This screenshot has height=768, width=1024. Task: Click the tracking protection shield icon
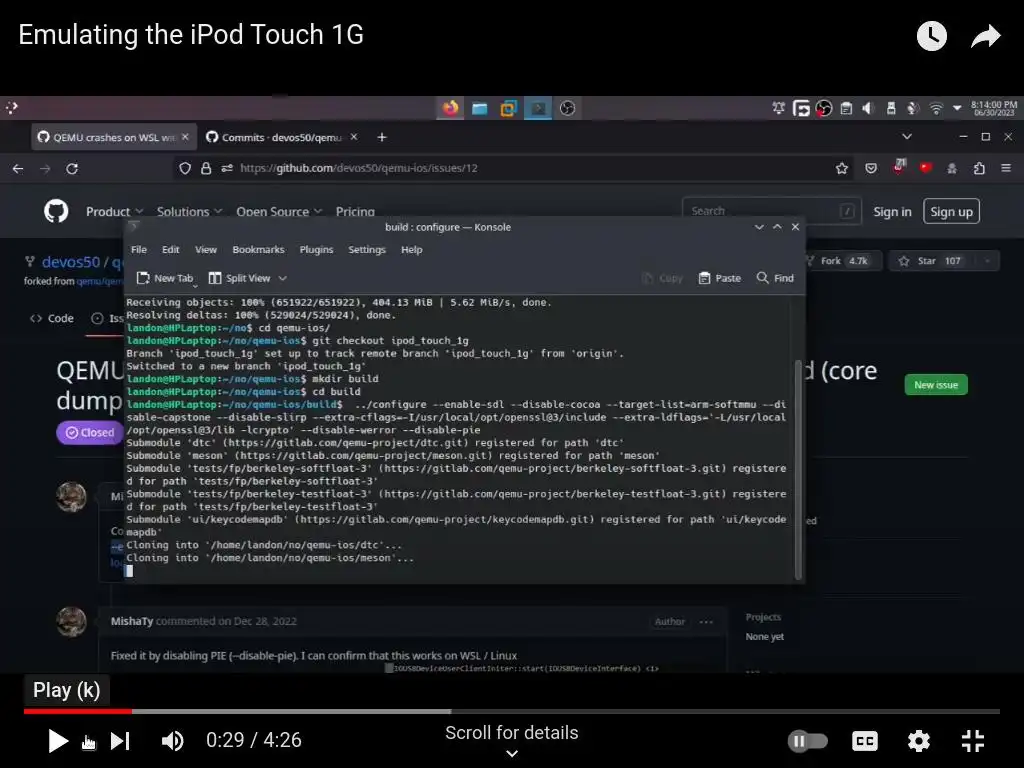[x=185, y=168]
